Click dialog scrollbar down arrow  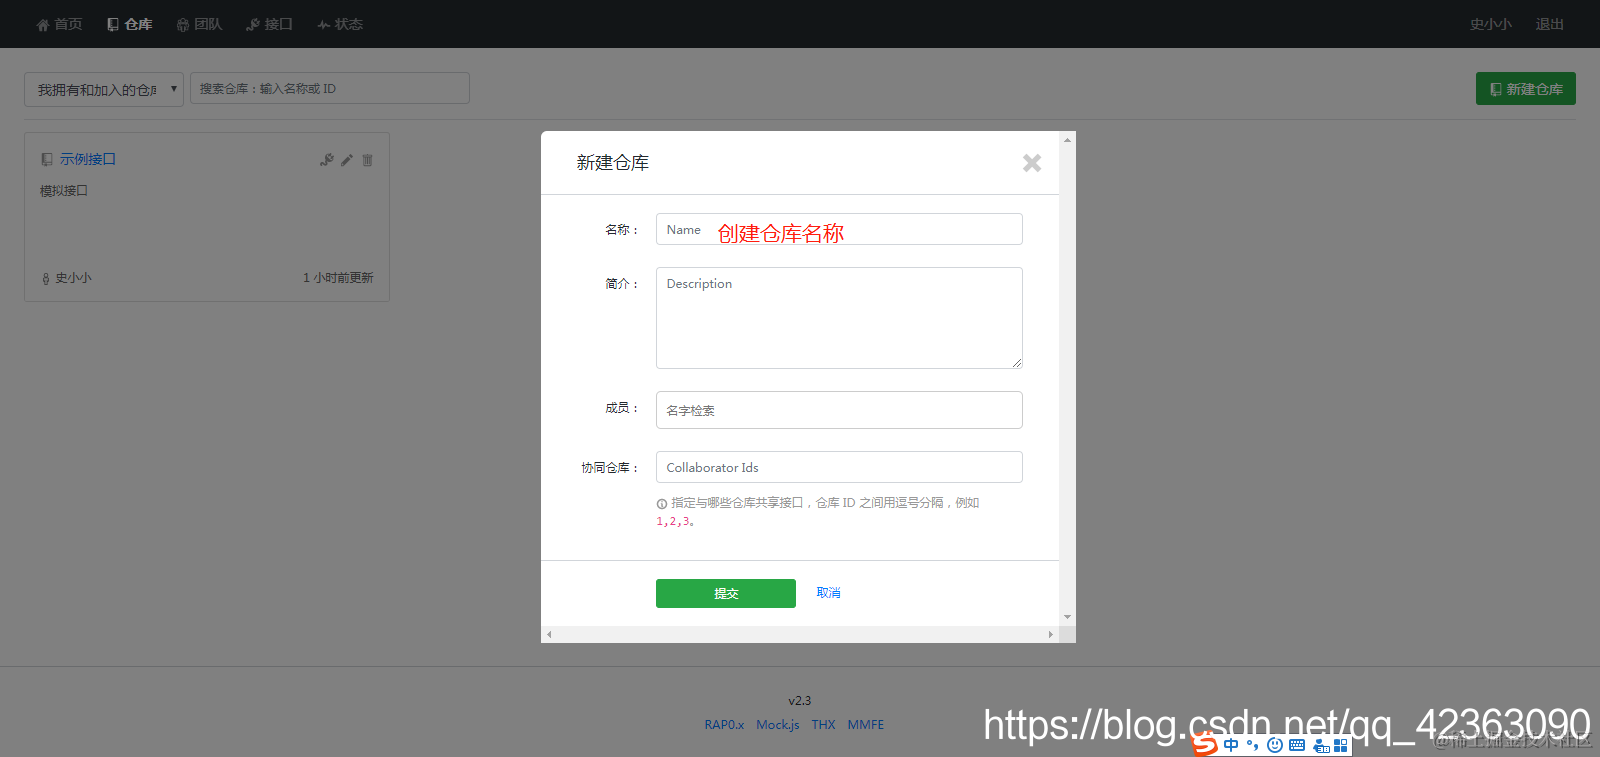pyautogui.click(x=1067, y=617)
